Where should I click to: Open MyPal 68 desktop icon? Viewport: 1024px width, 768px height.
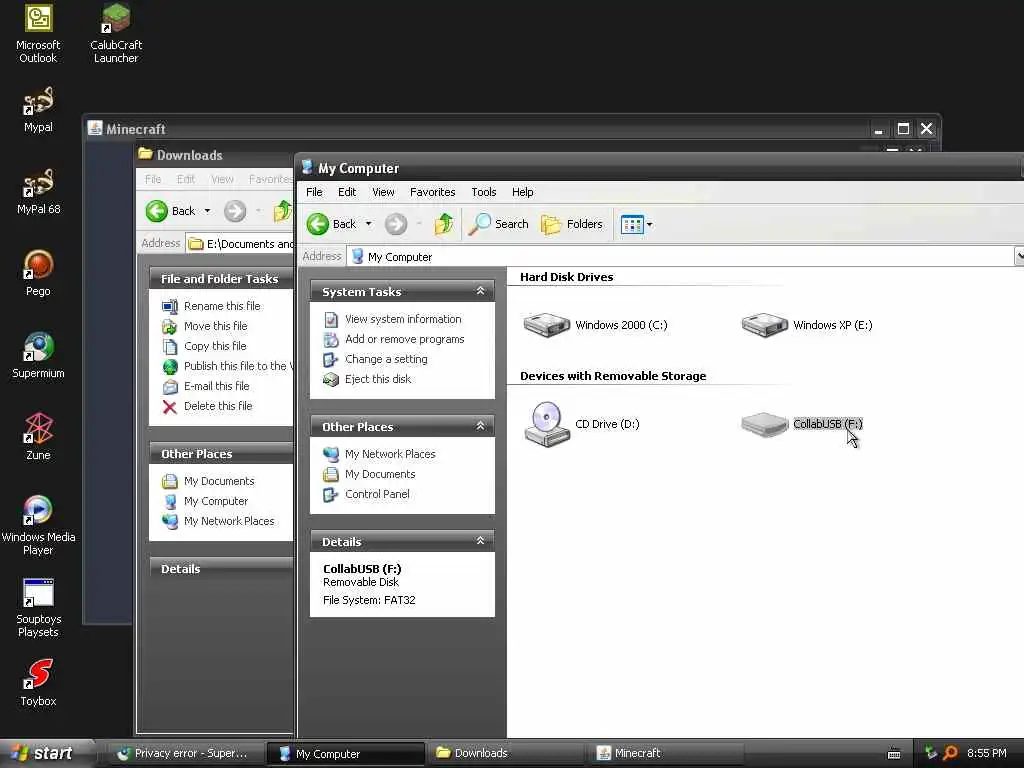click(39, 191)
